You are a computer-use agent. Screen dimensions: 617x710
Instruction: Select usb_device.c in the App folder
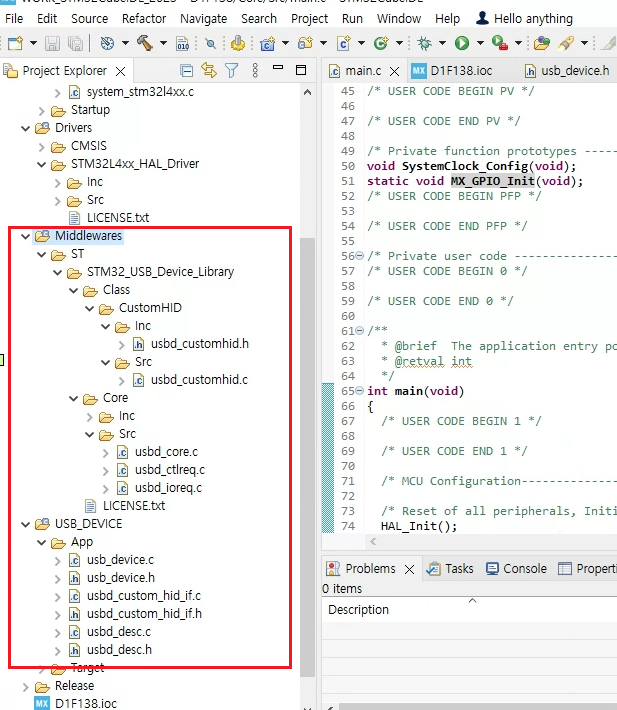120,560
